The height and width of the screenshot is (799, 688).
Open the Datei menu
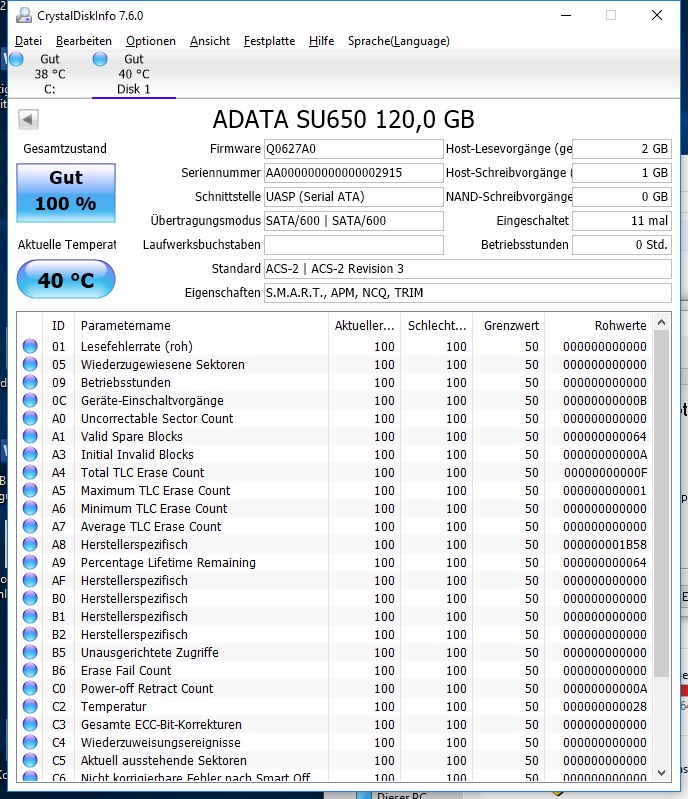28,41
